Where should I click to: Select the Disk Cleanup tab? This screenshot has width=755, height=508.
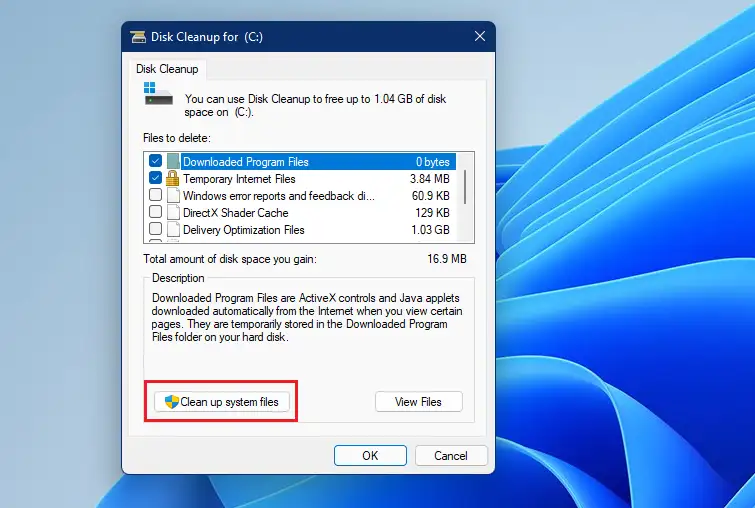point(167,69)
